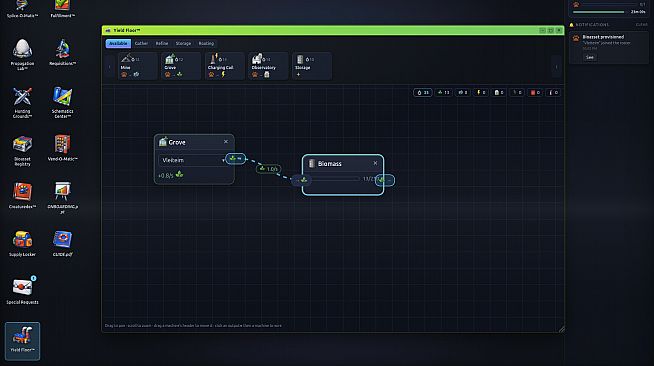Open the Splice-O-Matic desktop icon
Screen dimensions: 654x366
point(22,8)
